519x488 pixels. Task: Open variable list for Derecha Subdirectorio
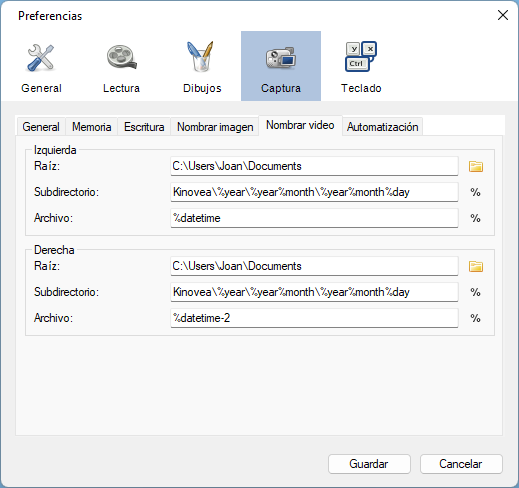pos(475,292)
